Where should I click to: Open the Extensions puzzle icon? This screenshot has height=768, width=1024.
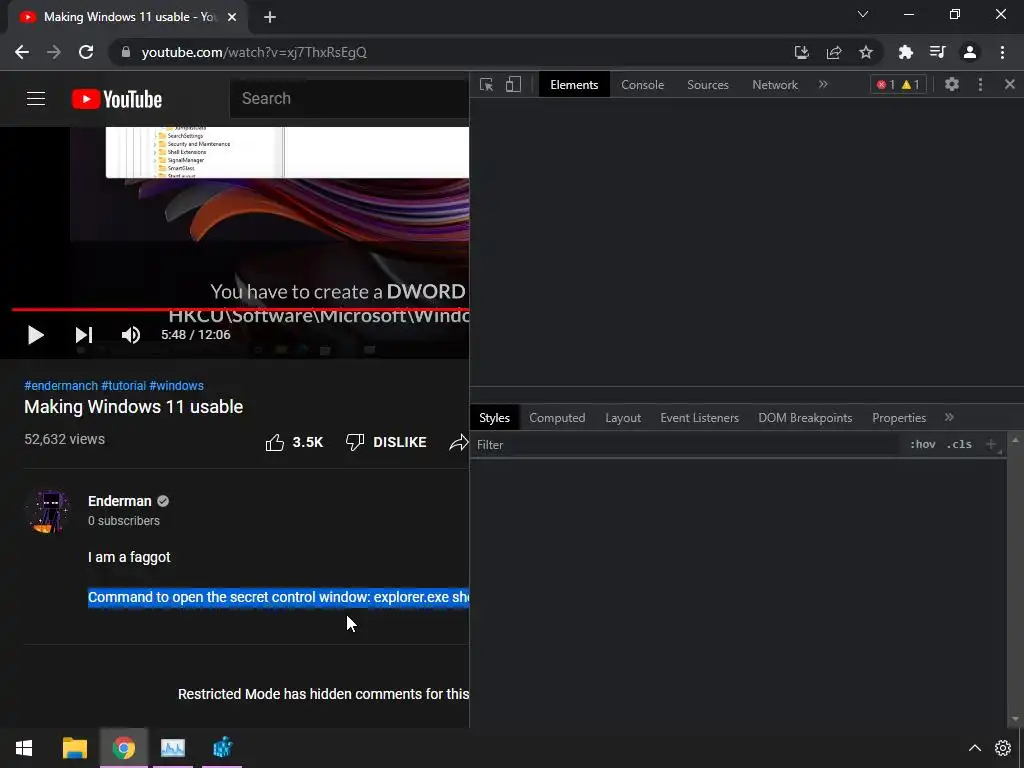[x=905, y=52]
